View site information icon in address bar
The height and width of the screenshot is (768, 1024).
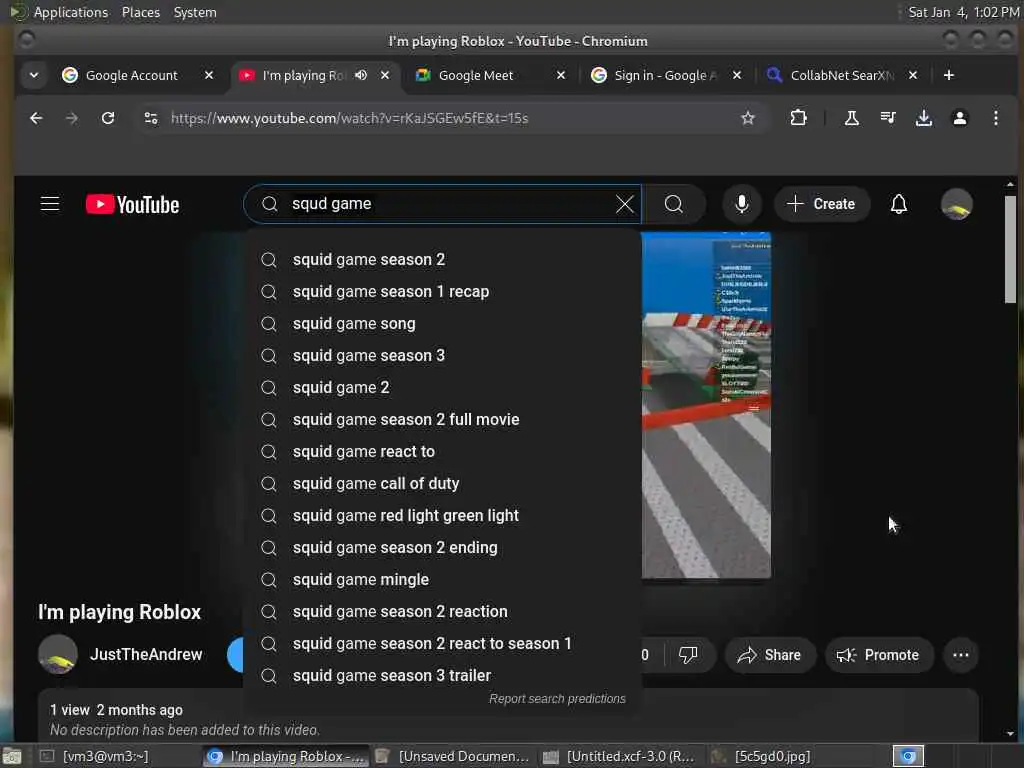151,118
